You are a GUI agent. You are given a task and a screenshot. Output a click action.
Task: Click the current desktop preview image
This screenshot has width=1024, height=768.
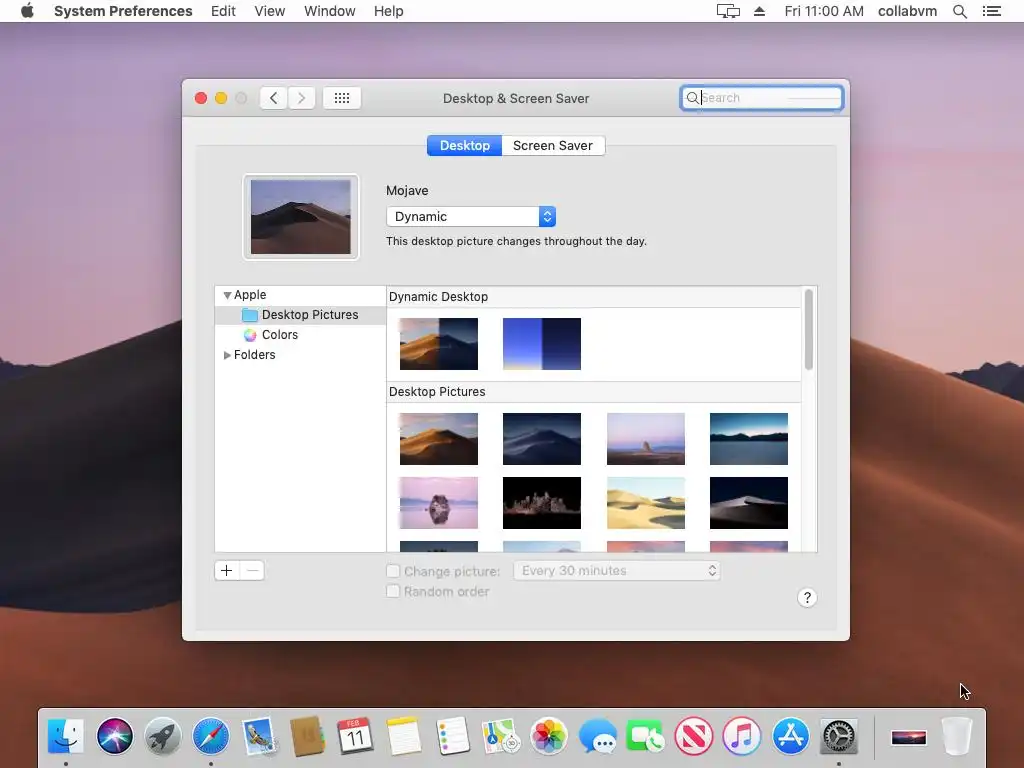(x=301, y=217)
